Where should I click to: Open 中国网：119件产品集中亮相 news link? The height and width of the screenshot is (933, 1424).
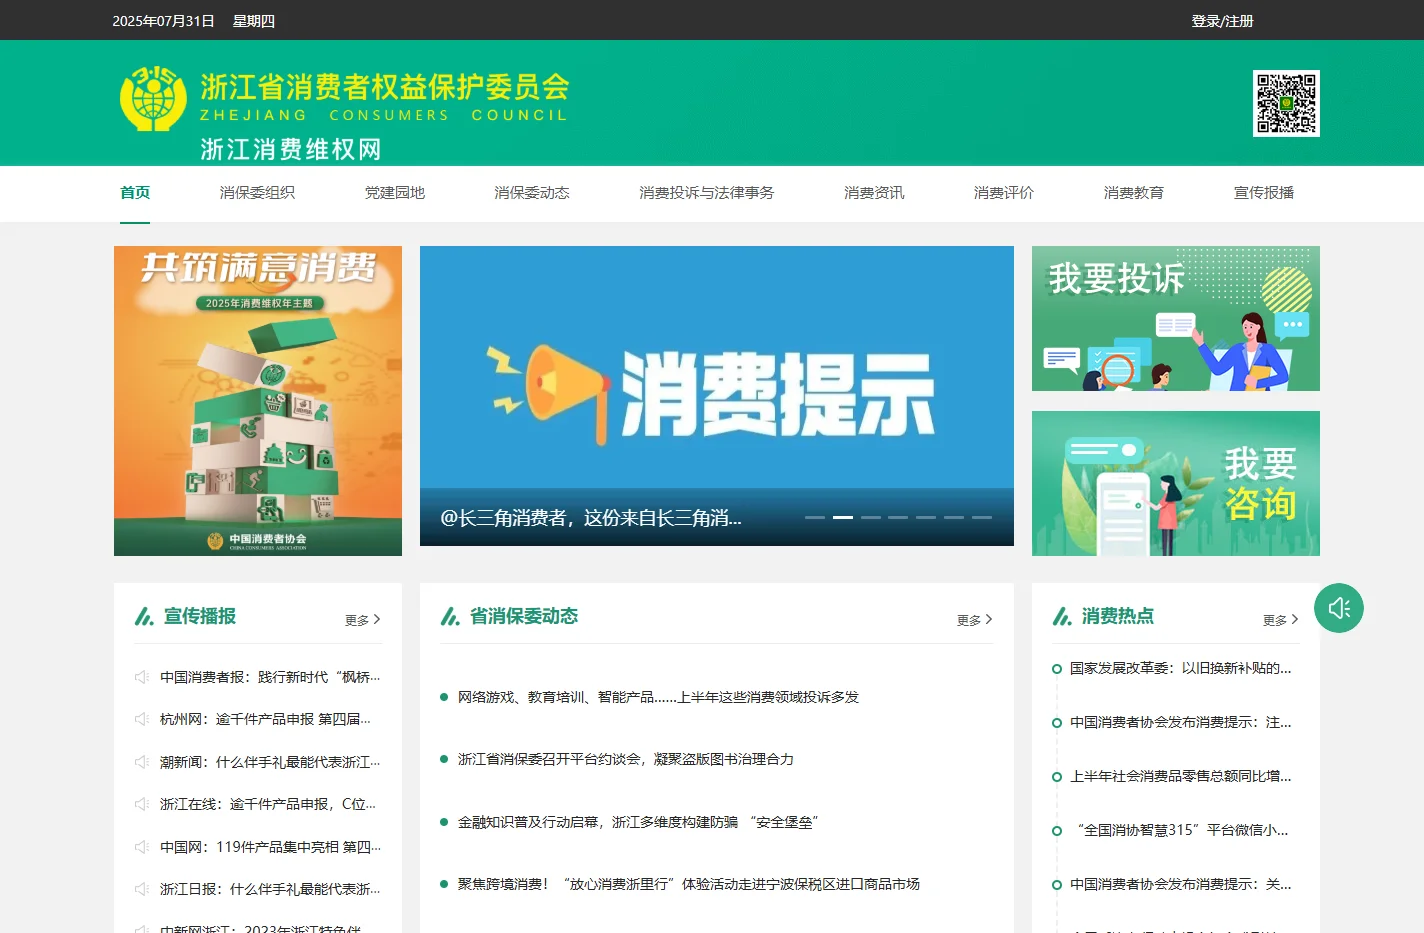(270, 847)
